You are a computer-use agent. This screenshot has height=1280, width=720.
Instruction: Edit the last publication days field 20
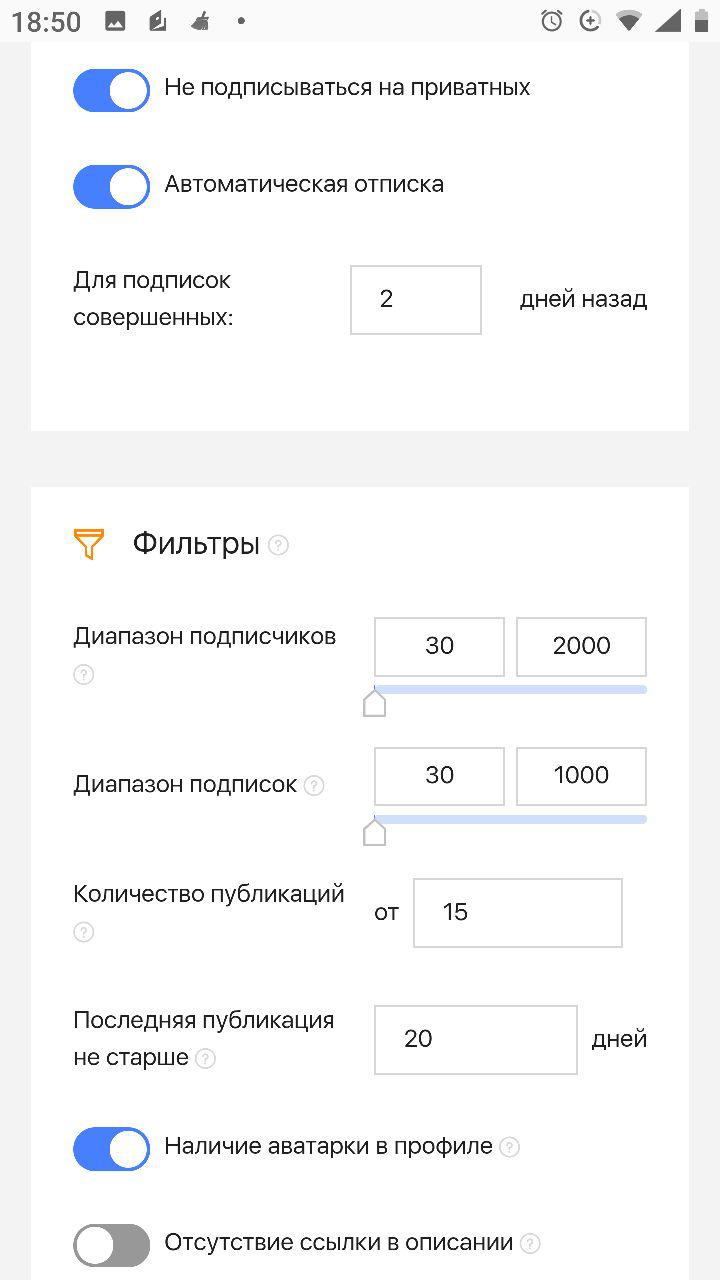[475, 1040]
